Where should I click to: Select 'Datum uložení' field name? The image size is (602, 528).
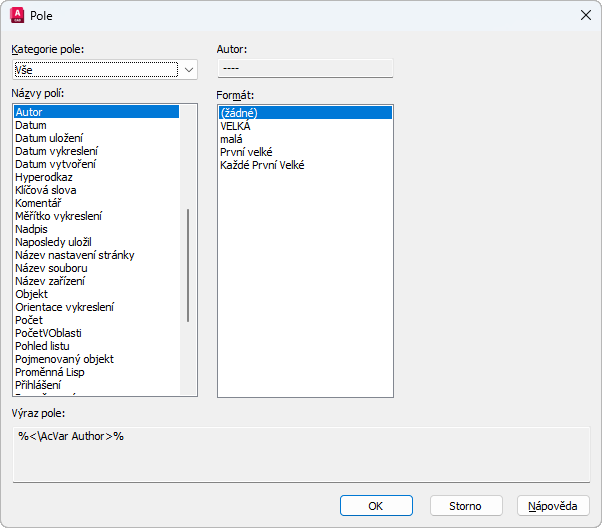coord(49,138)
